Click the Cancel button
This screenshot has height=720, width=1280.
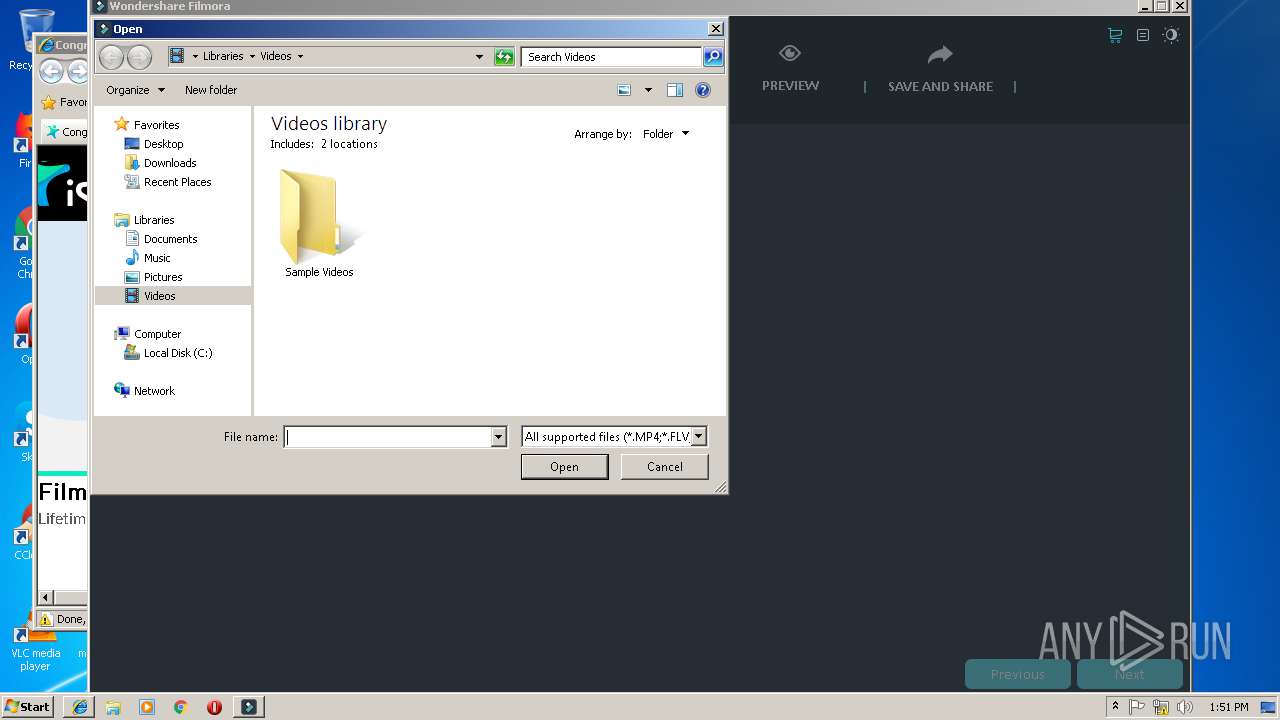(x=664, y=467)
